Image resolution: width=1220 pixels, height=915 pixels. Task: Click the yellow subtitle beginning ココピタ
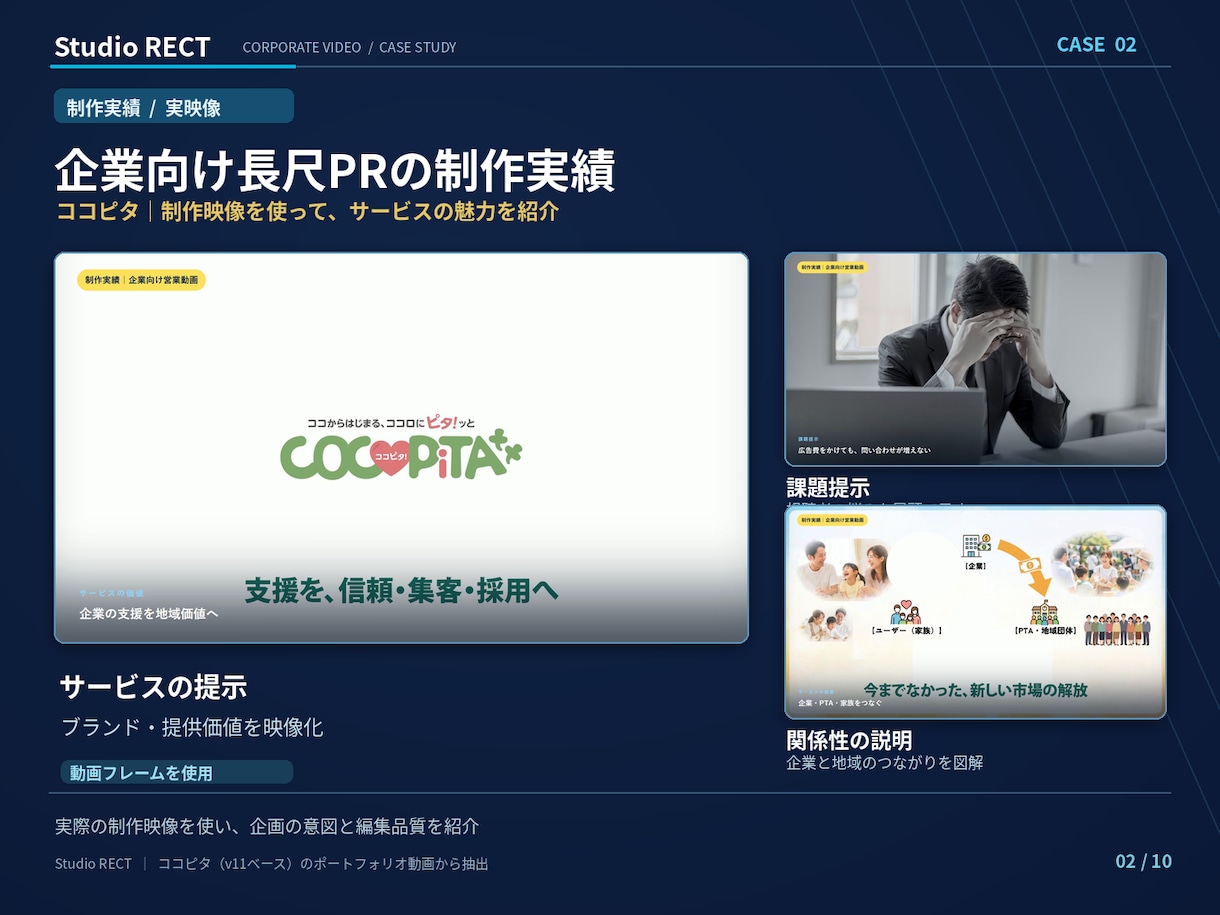point(307,212)
